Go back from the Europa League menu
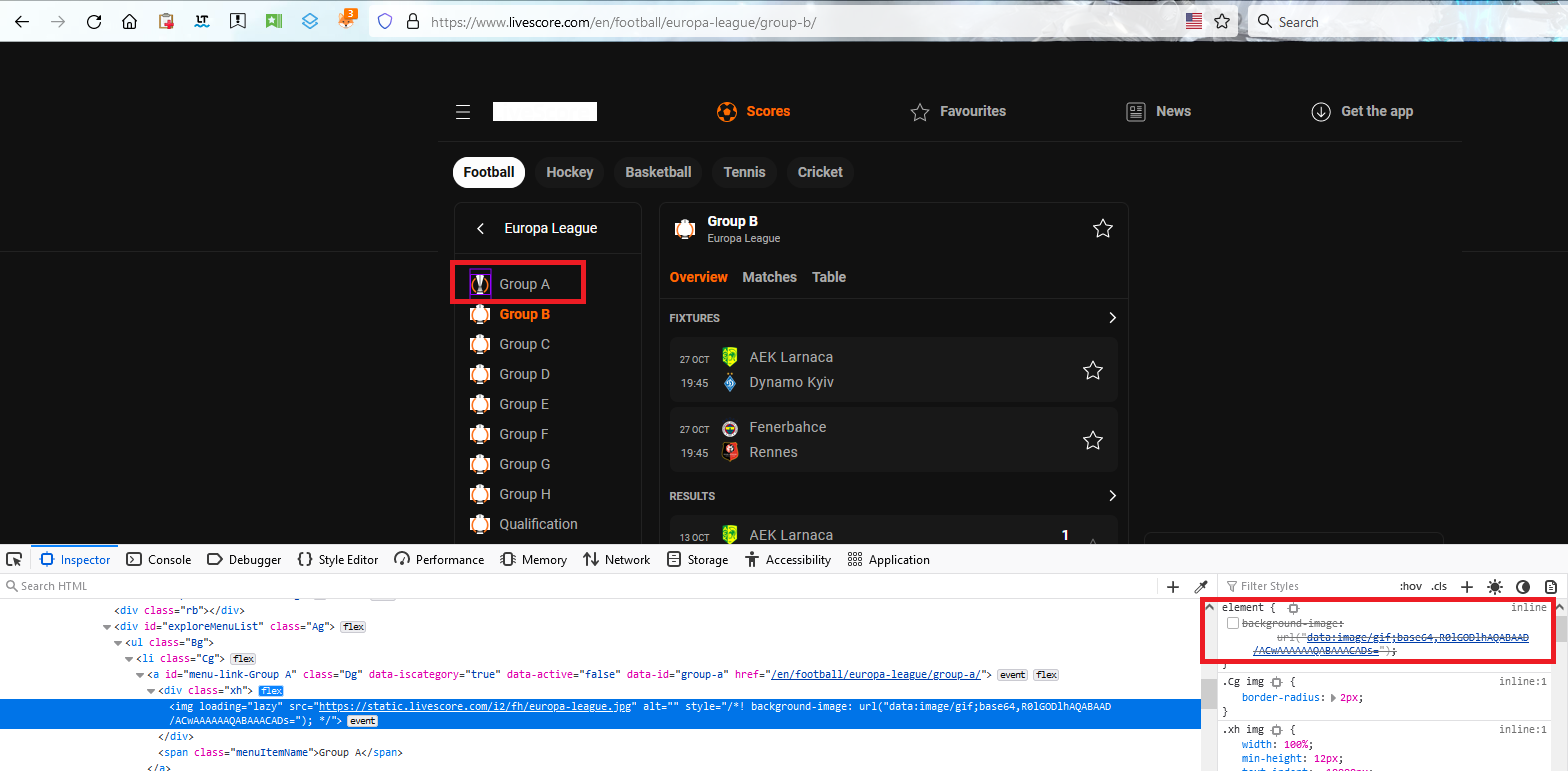 481,229
